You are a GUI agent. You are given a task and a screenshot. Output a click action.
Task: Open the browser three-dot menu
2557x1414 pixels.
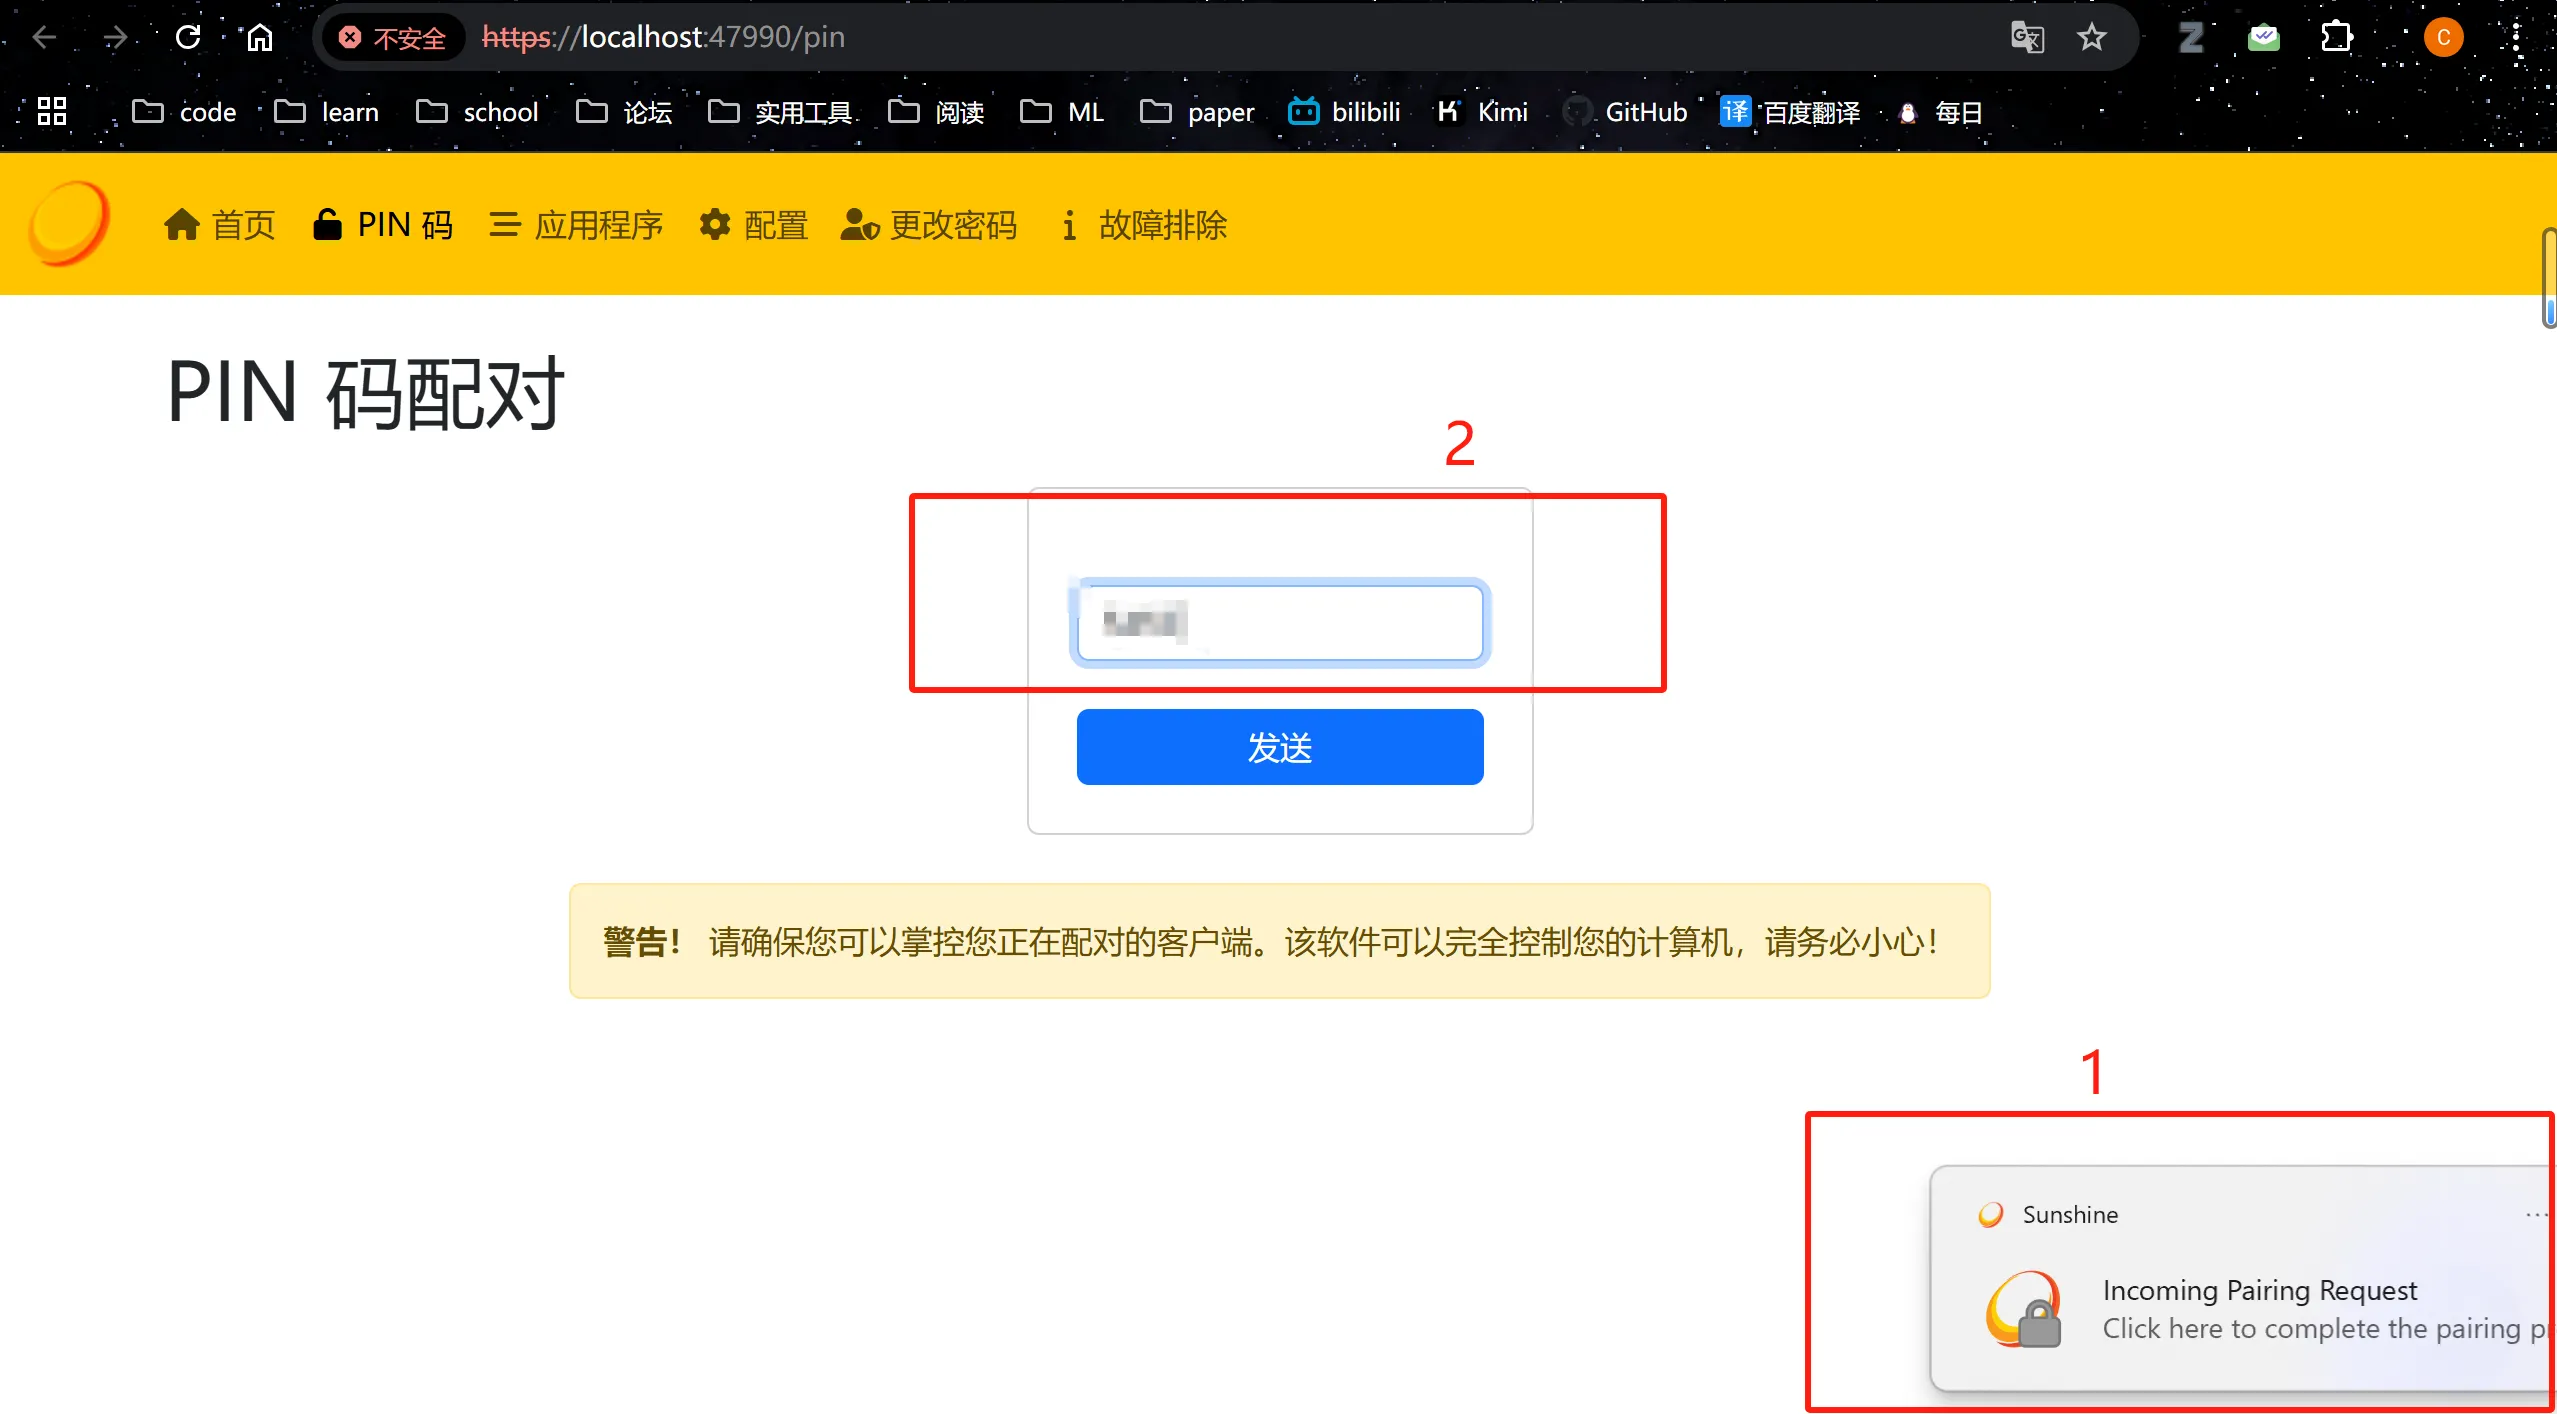[2517, 38]
